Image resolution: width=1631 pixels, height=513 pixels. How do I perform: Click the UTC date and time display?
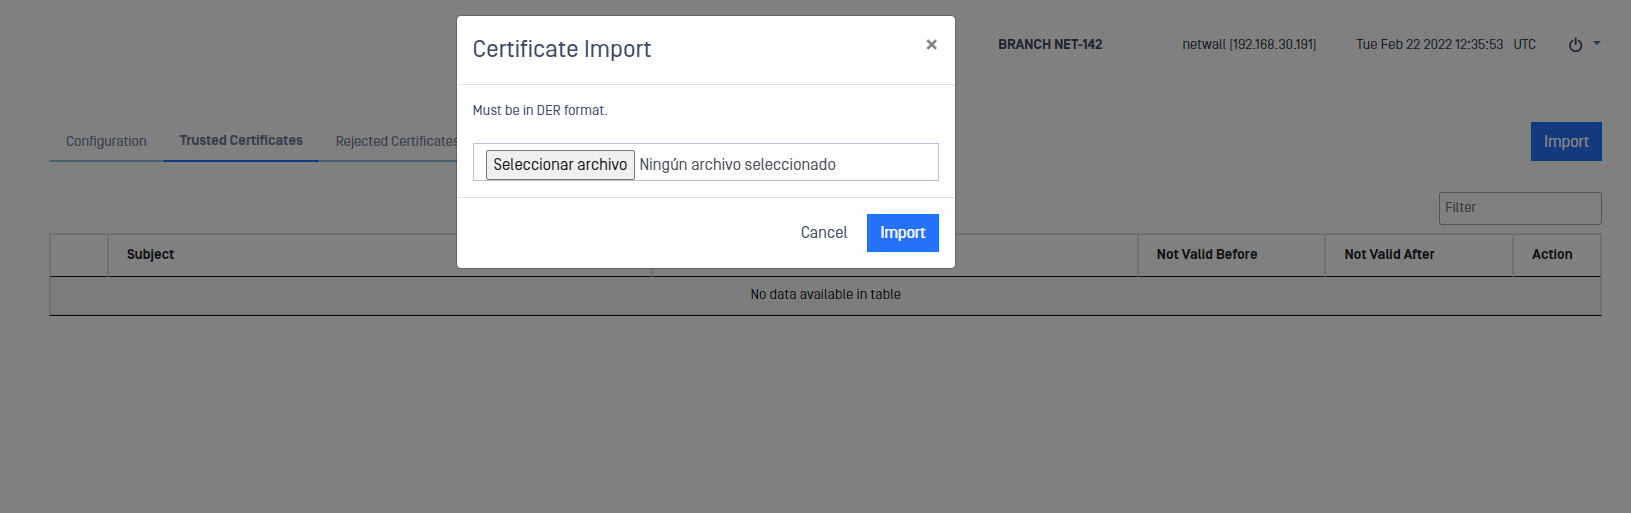pos(1446,44)
